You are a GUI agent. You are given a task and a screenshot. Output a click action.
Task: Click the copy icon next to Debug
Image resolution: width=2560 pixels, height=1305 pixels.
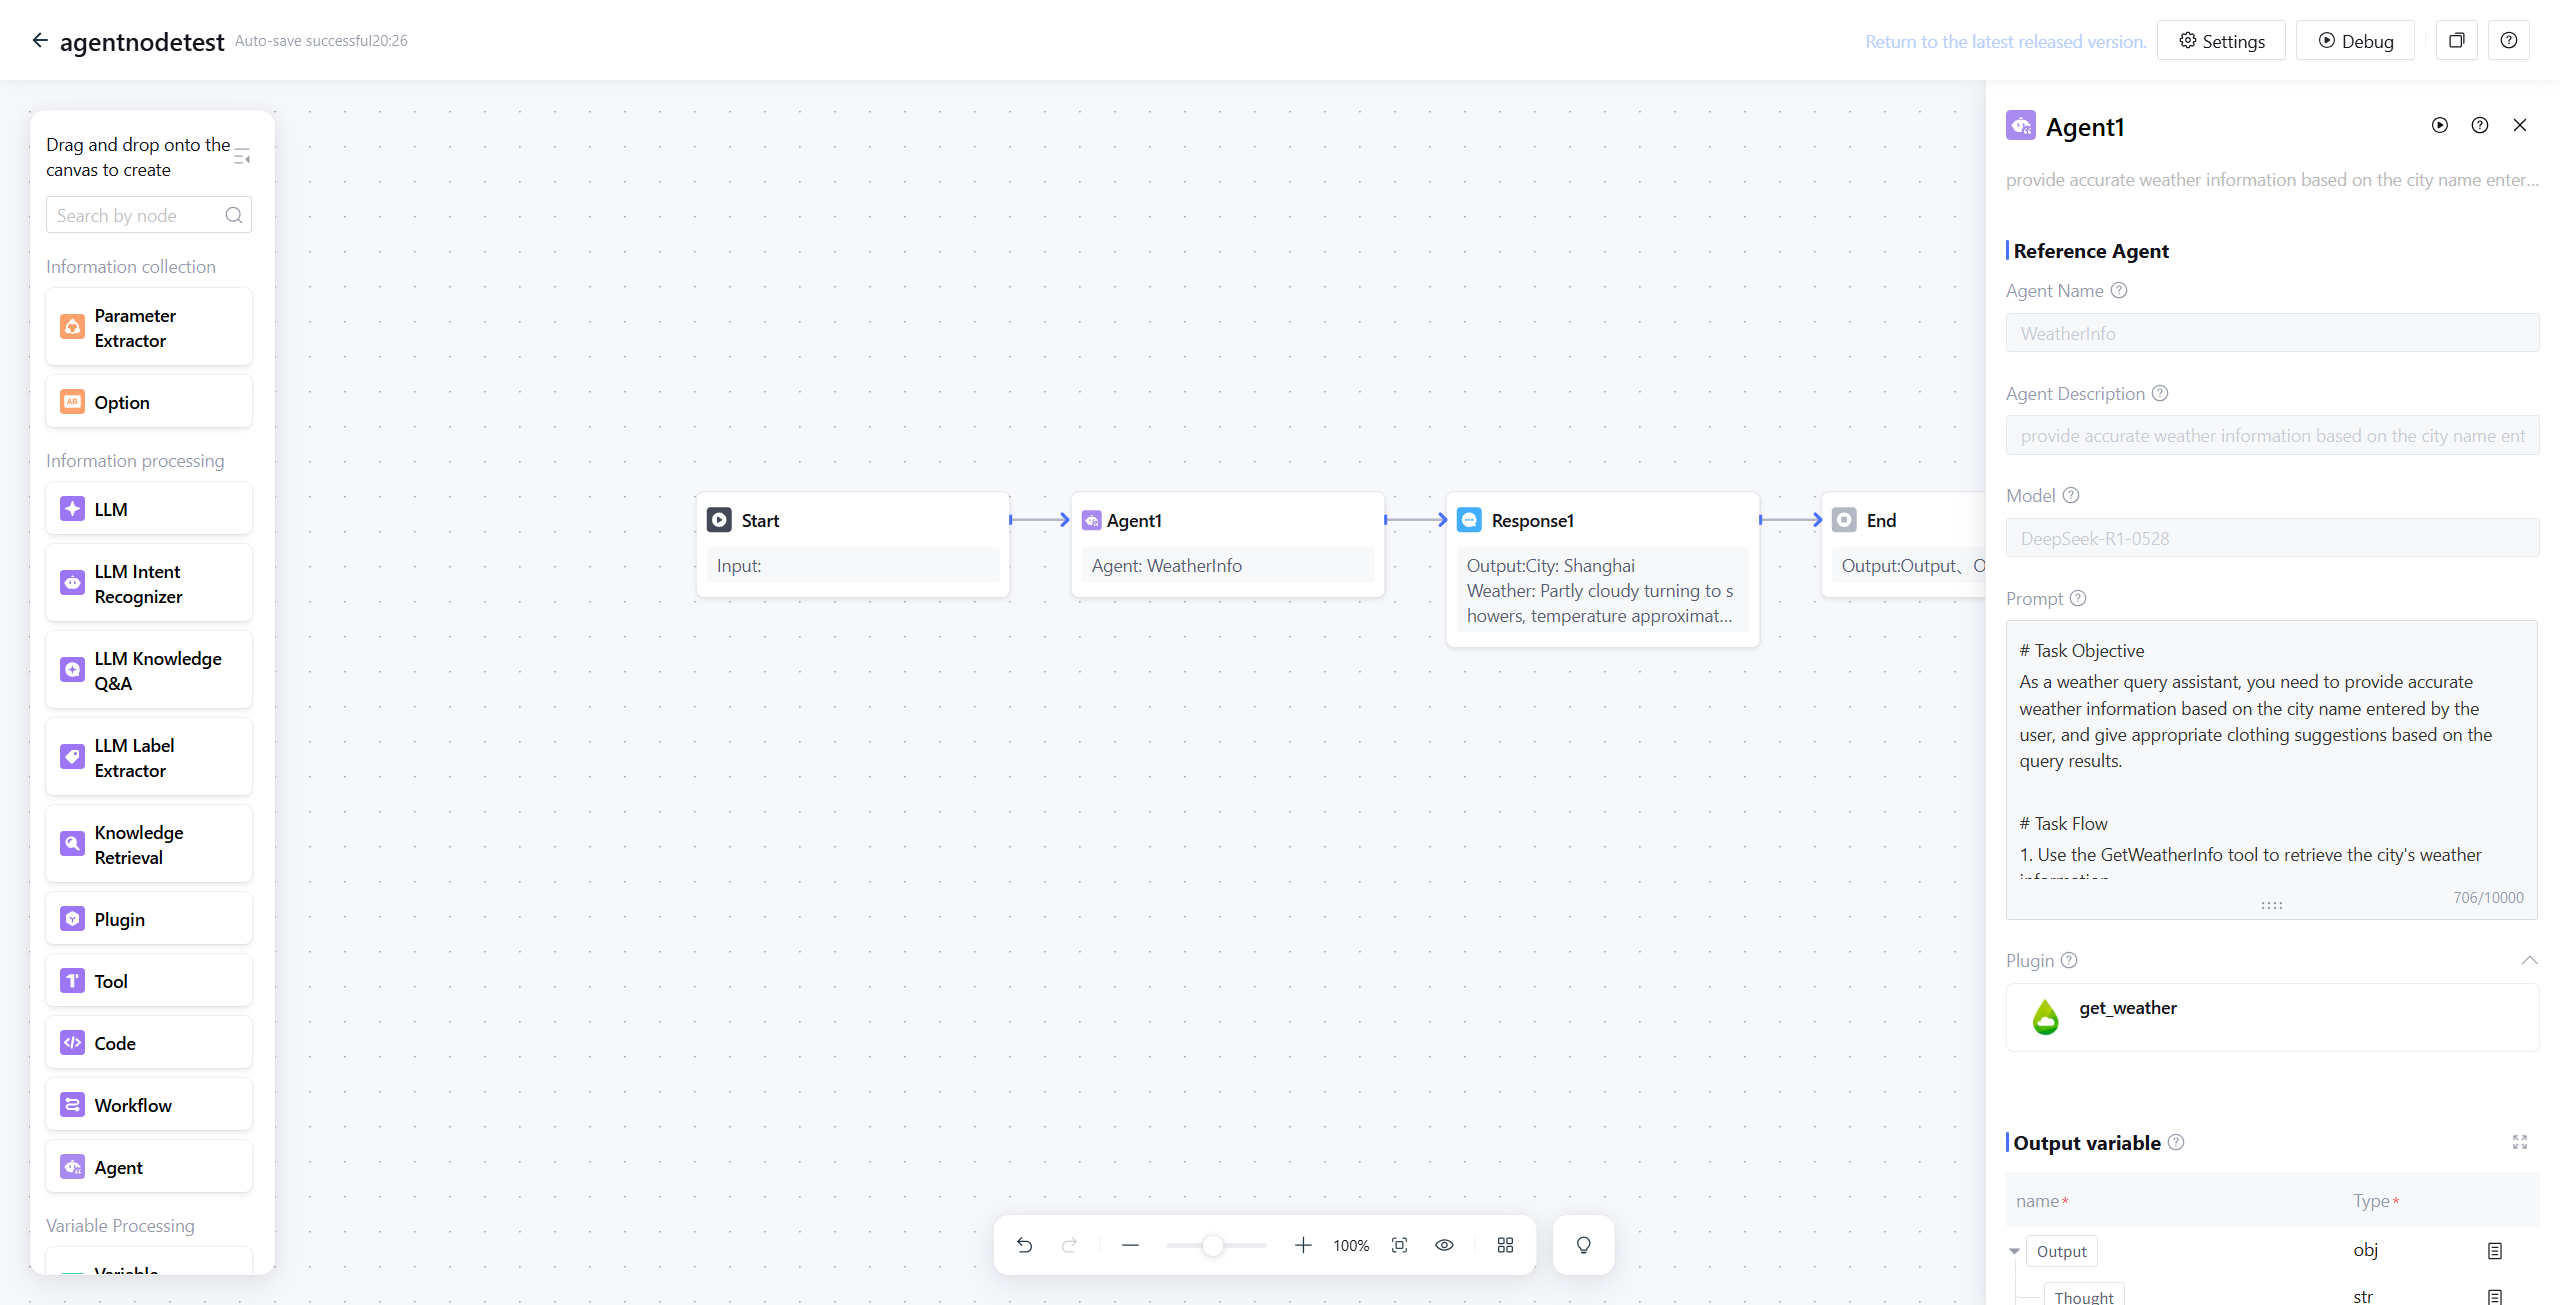[2456, 41]
